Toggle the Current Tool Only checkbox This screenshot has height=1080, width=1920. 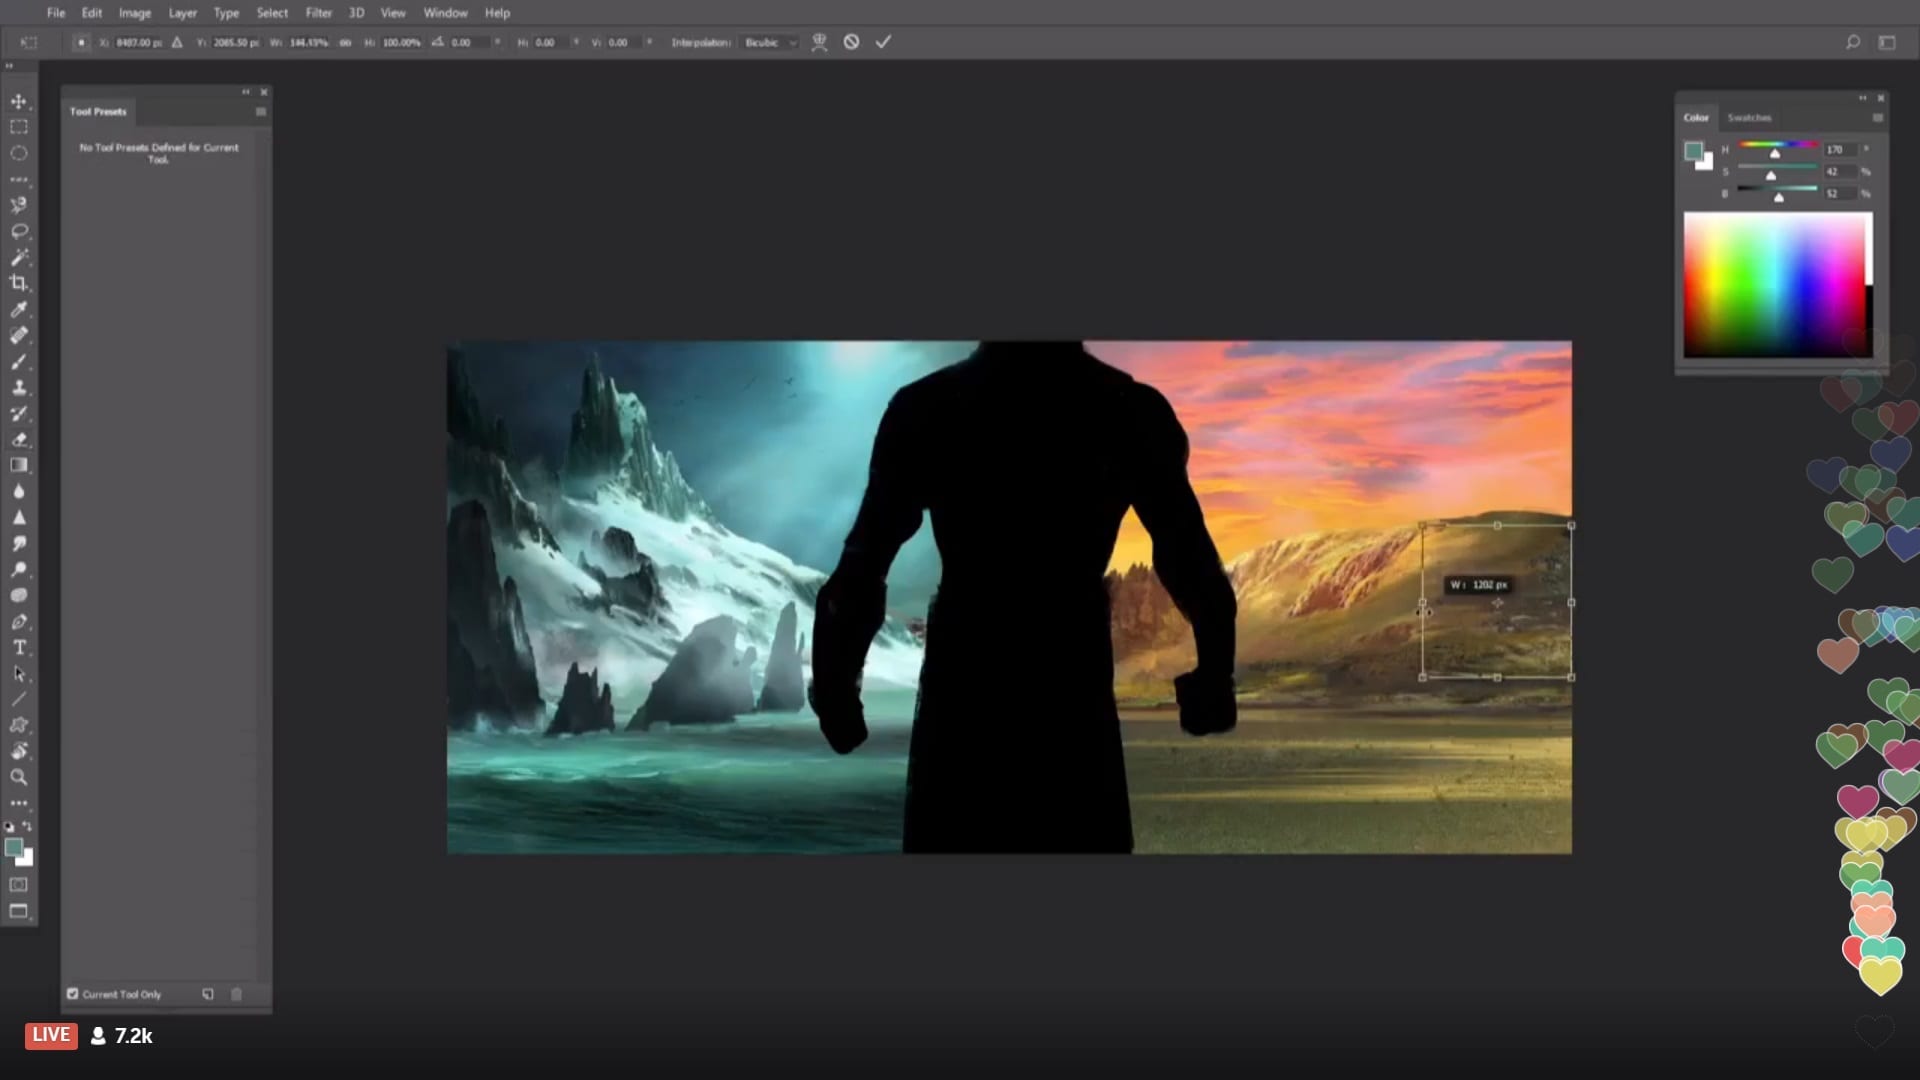tap(72, 994)
